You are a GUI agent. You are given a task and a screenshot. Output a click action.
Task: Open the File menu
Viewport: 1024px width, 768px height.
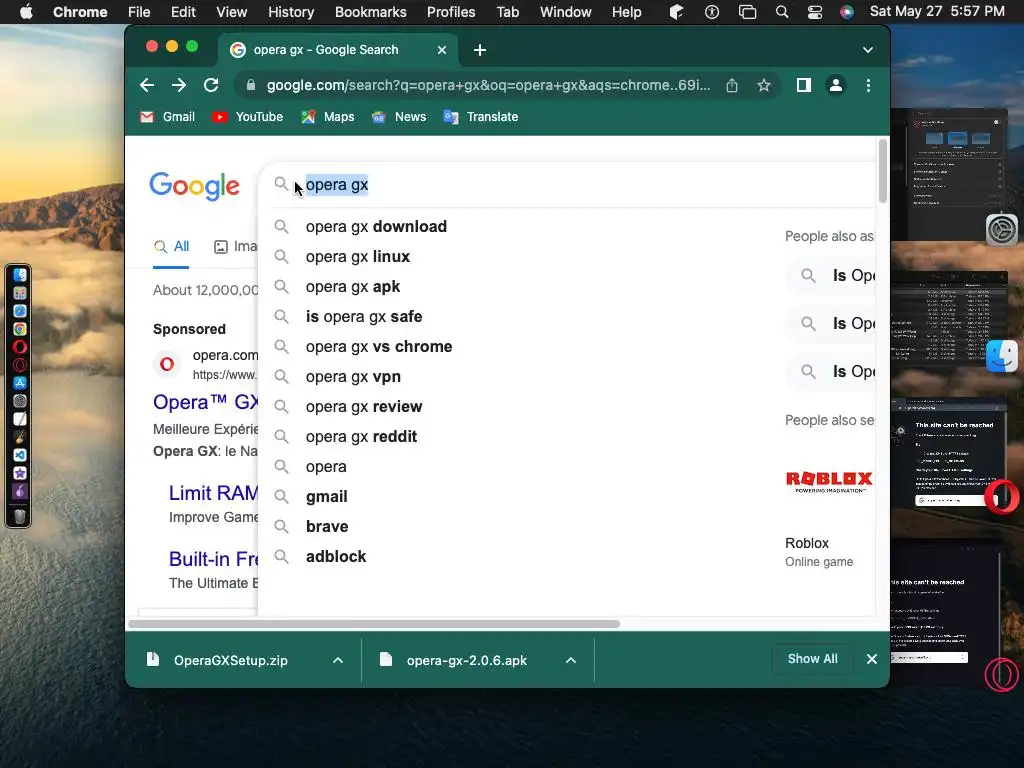139,12
